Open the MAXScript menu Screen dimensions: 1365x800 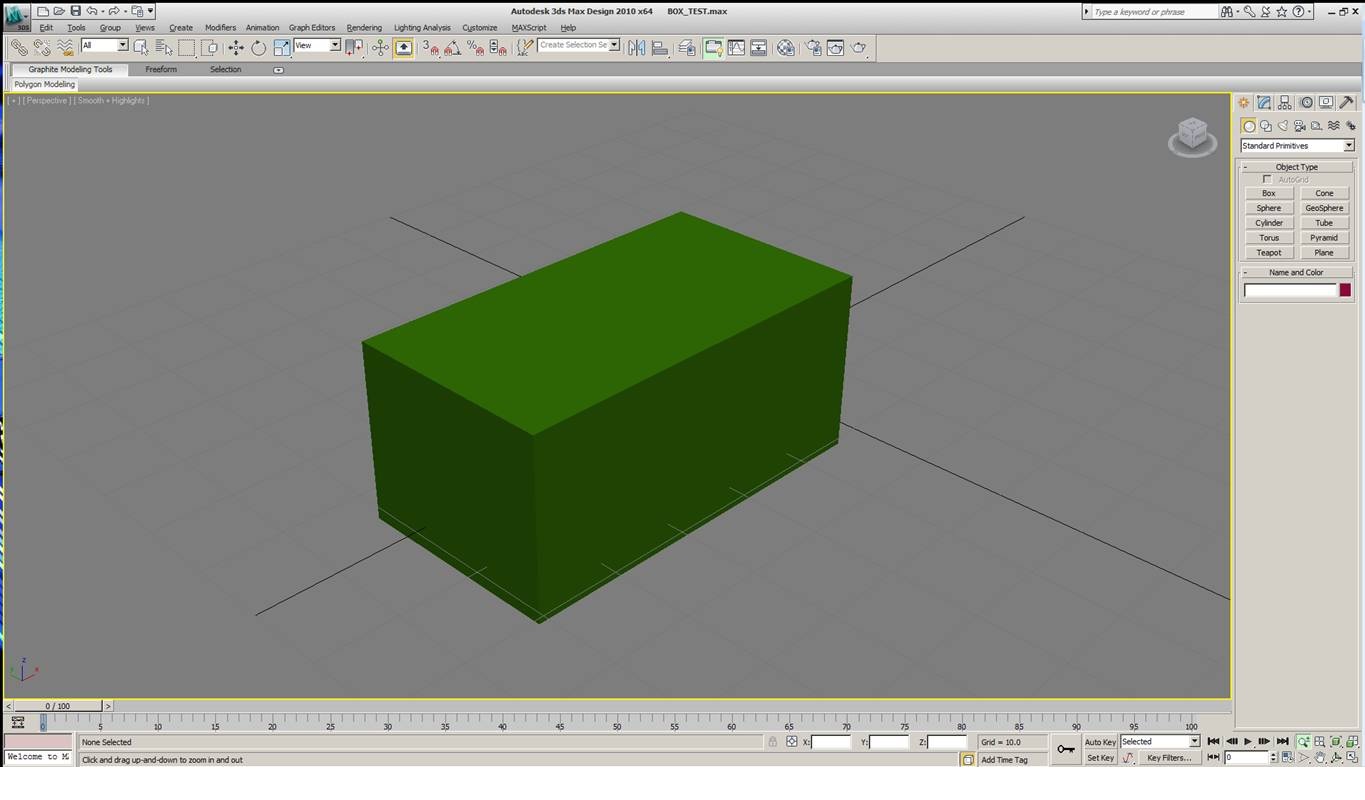click(529, 28)
